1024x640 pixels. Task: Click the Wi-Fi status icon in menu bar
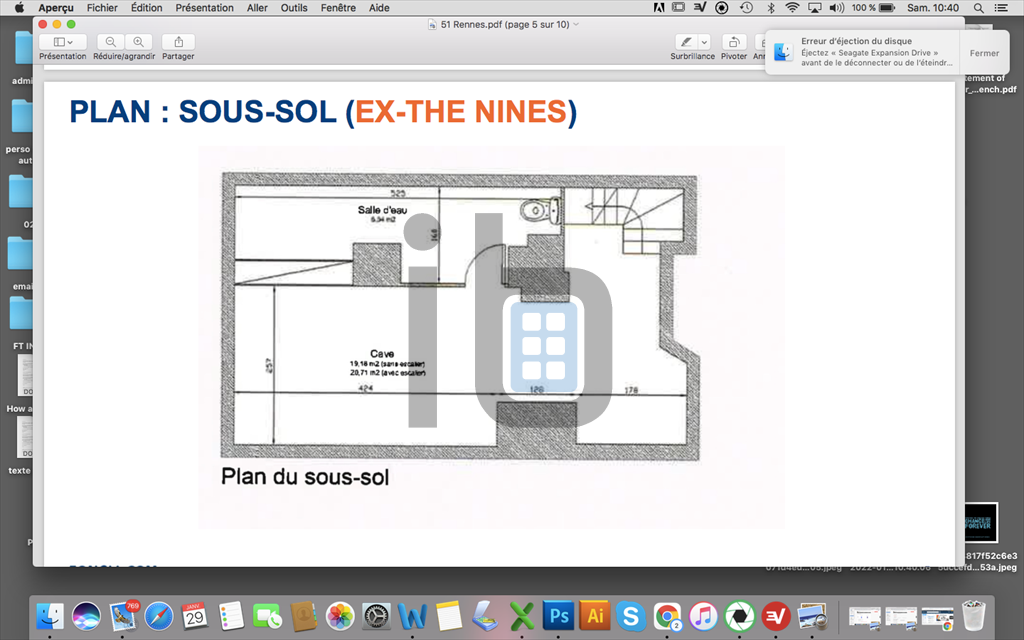pos(792,7)
